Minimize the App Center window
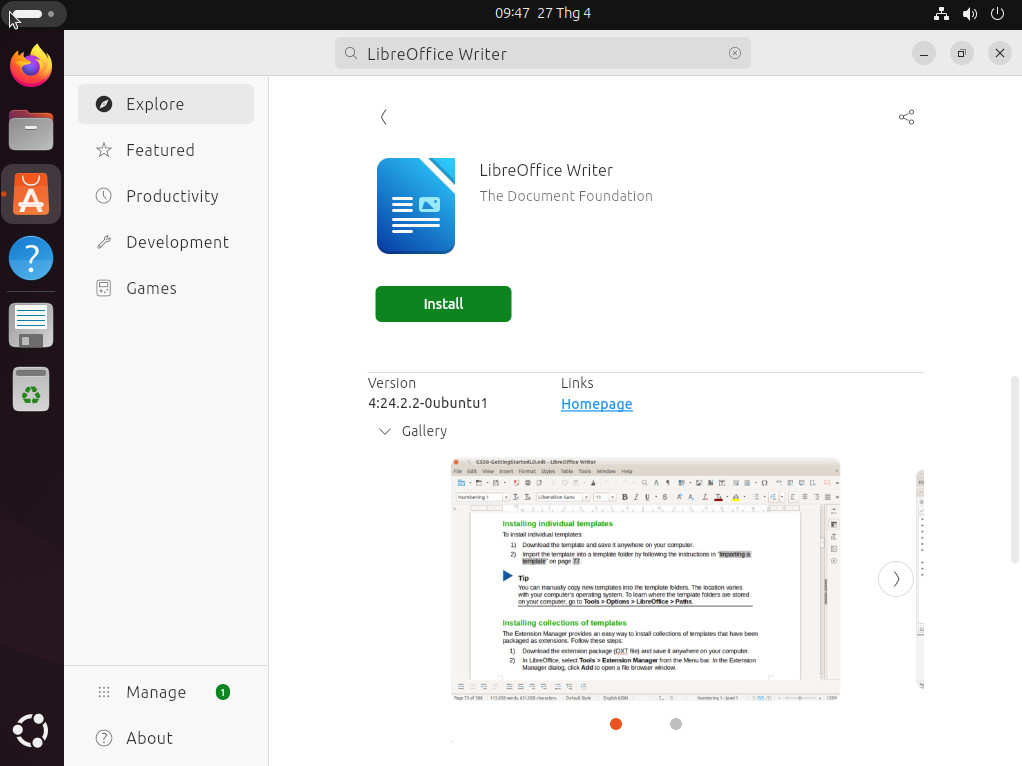The image size is (1022, 766). [924, 53]
